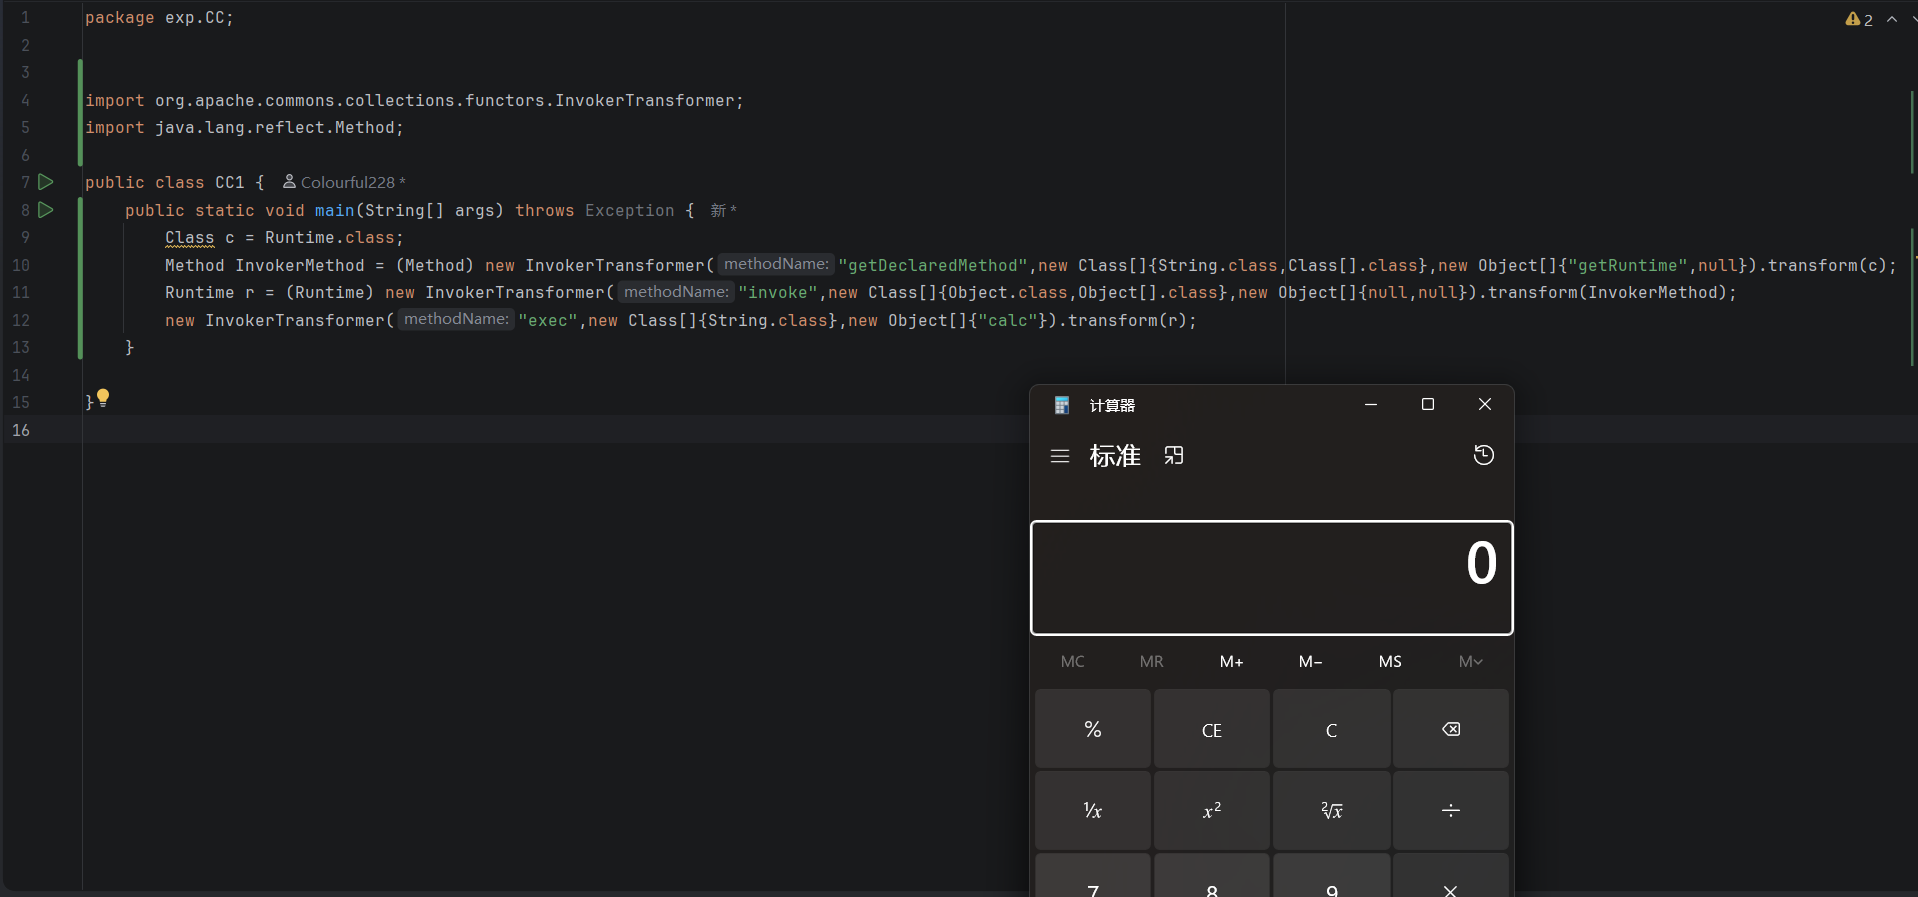1918x897 pixels.
Task: Toggle Calculator keep-on-top mode
Action: tap(1174, 456)
